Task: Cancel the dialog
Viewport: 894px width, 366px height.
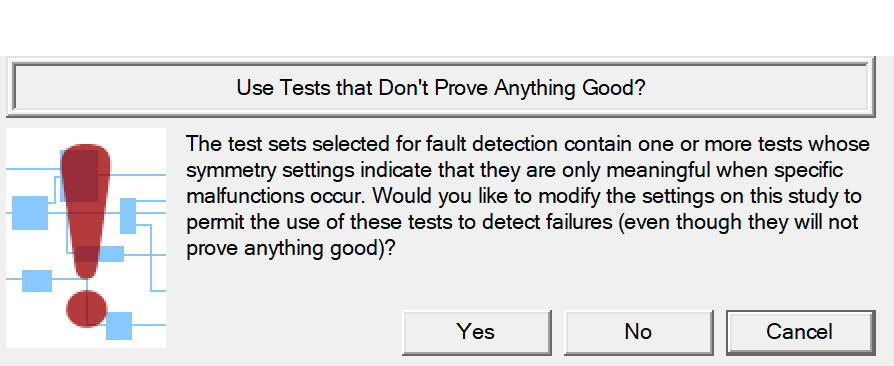Action: pos(800,332)
